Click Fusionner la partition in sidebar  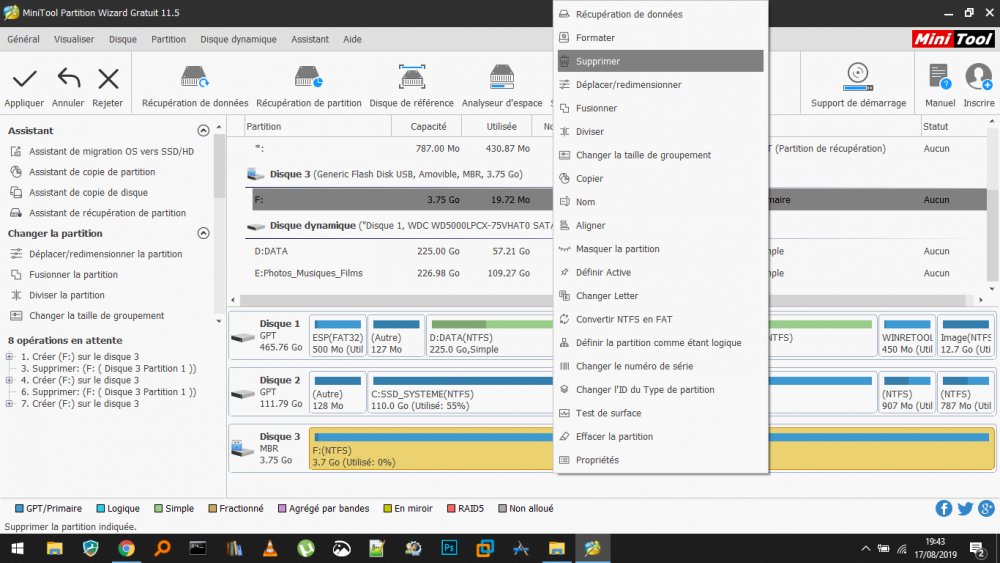[73, 275]
